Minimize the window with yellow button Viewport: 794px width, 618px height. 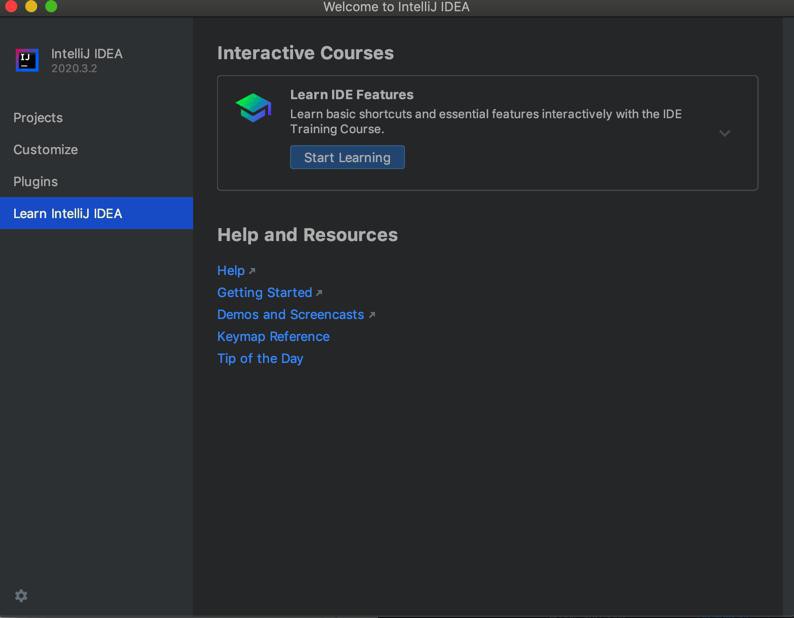pos(31,6)
